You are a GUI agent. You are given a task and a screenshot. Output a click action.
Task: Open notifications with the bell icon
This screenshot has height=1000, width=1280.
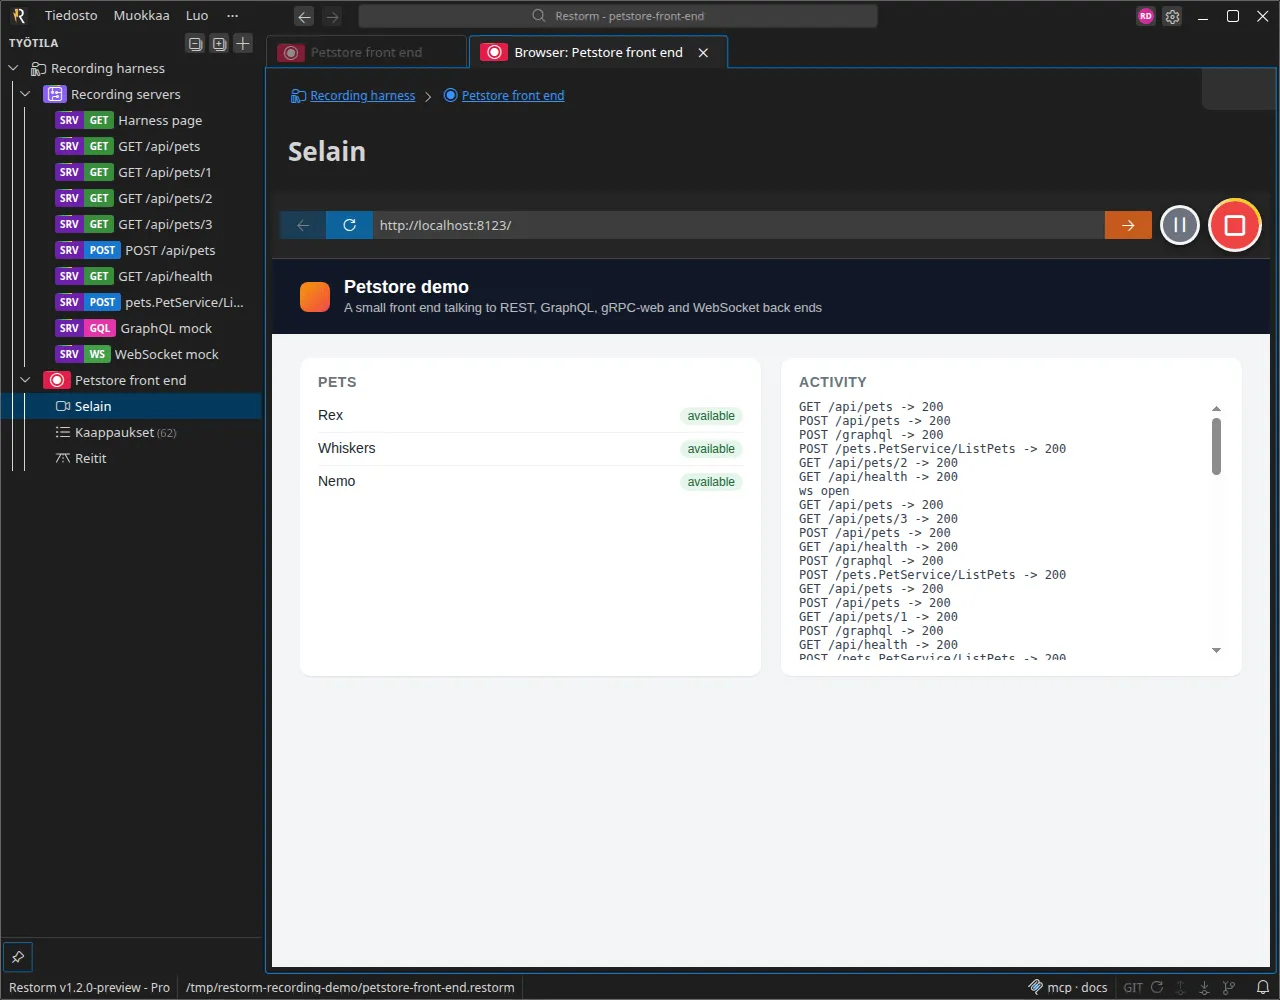coord(1263,987)
